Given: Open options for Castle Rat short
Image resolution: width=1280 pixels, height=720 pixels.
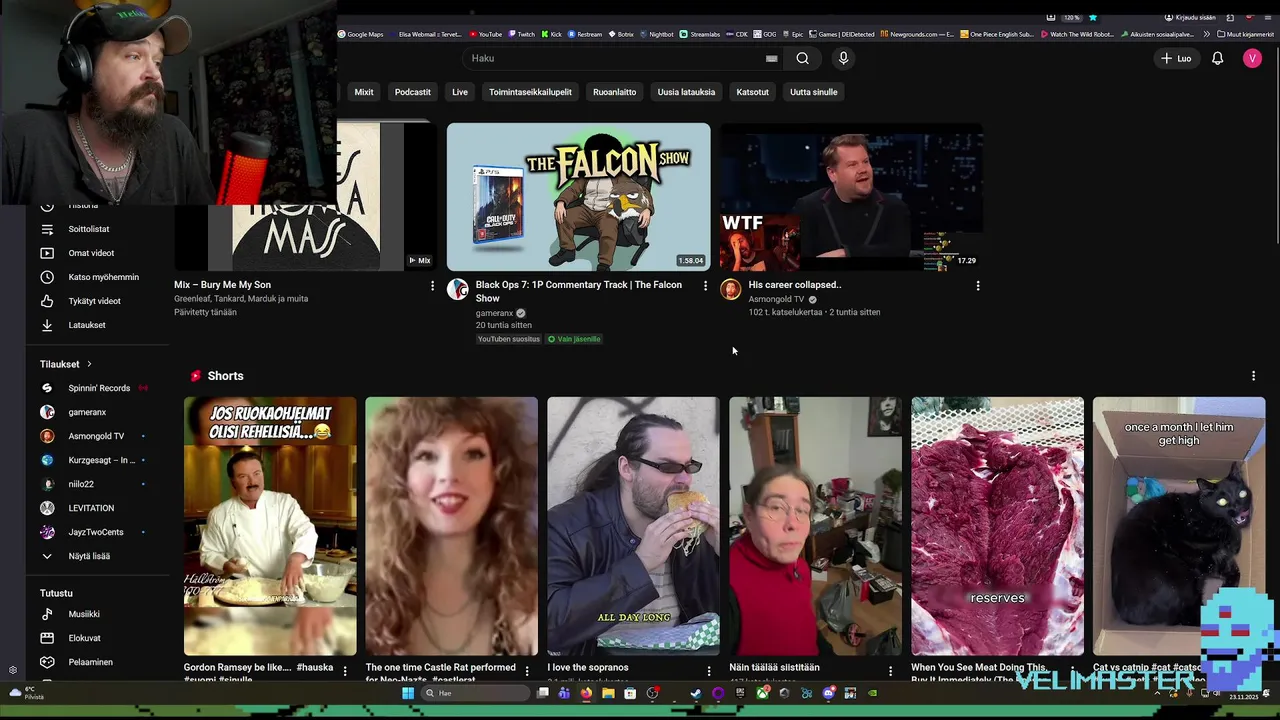Looking at the screenshot, I should [527, 671].
